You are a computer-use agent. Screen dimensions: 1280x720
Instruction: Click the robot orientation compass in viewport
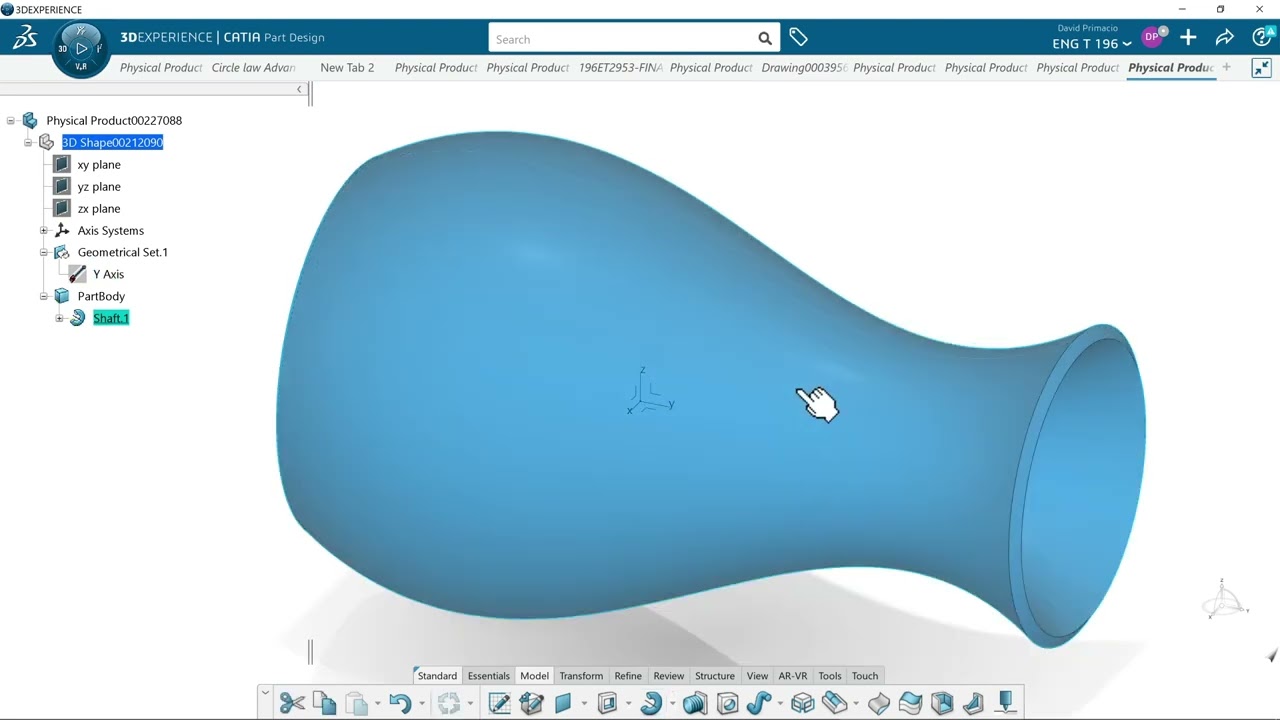pos(1225,598)
